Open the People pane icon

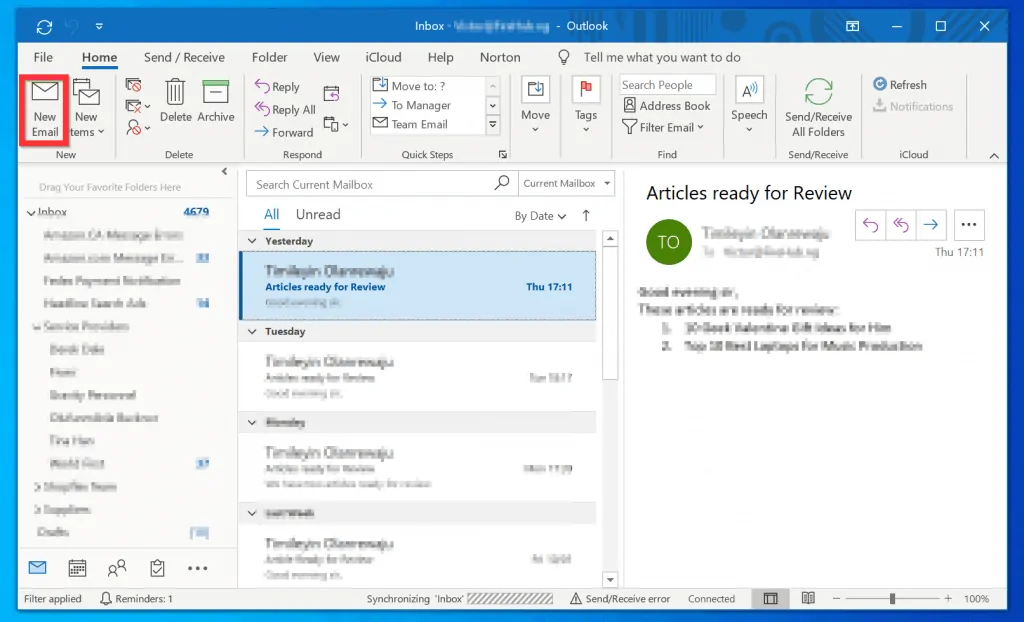pos(117,567)
